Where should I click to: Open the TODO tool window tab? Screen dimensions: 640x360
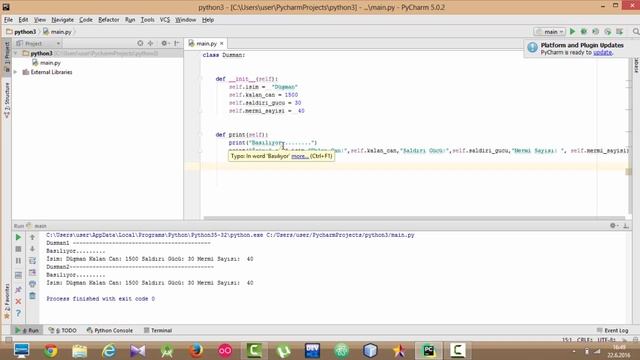(62, 330)
